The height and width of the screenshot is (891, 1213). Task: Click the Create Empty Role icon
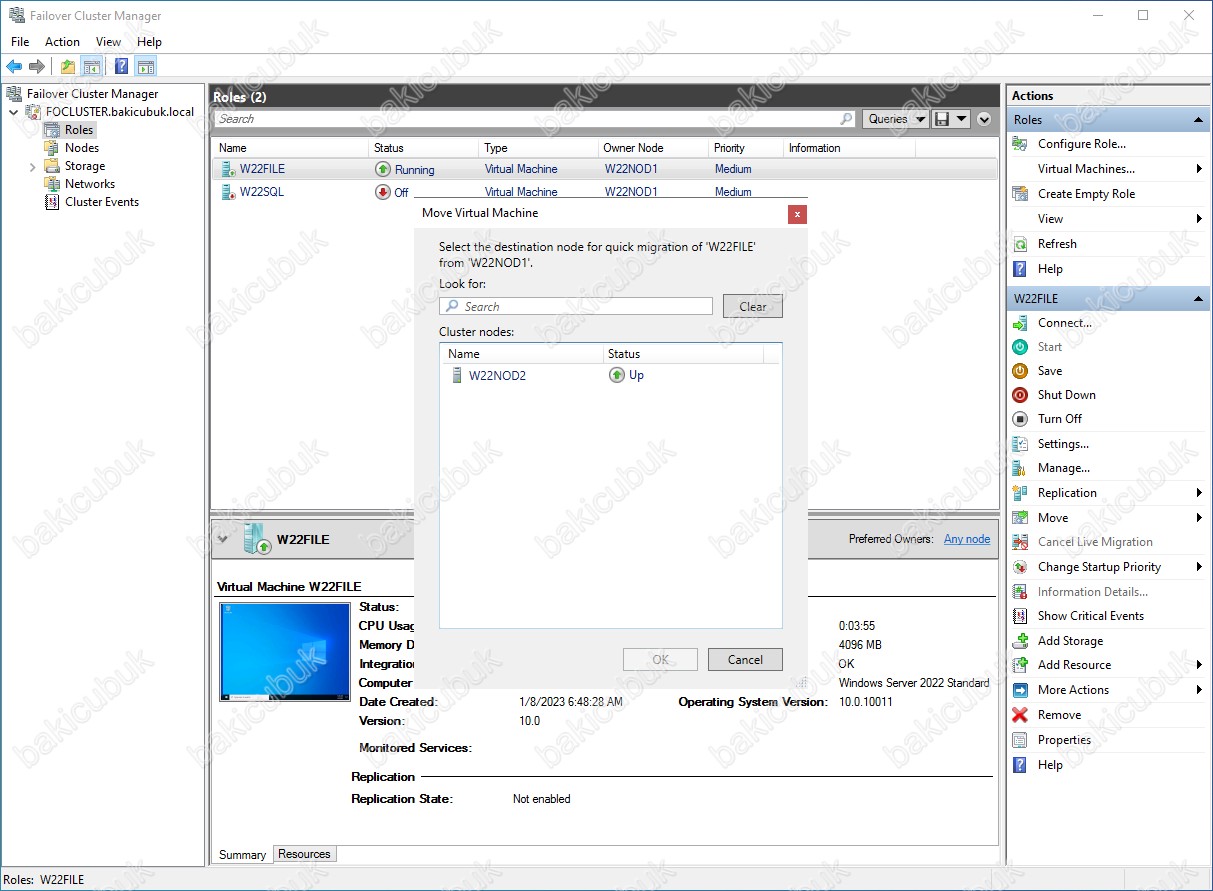pos(1020,194)
